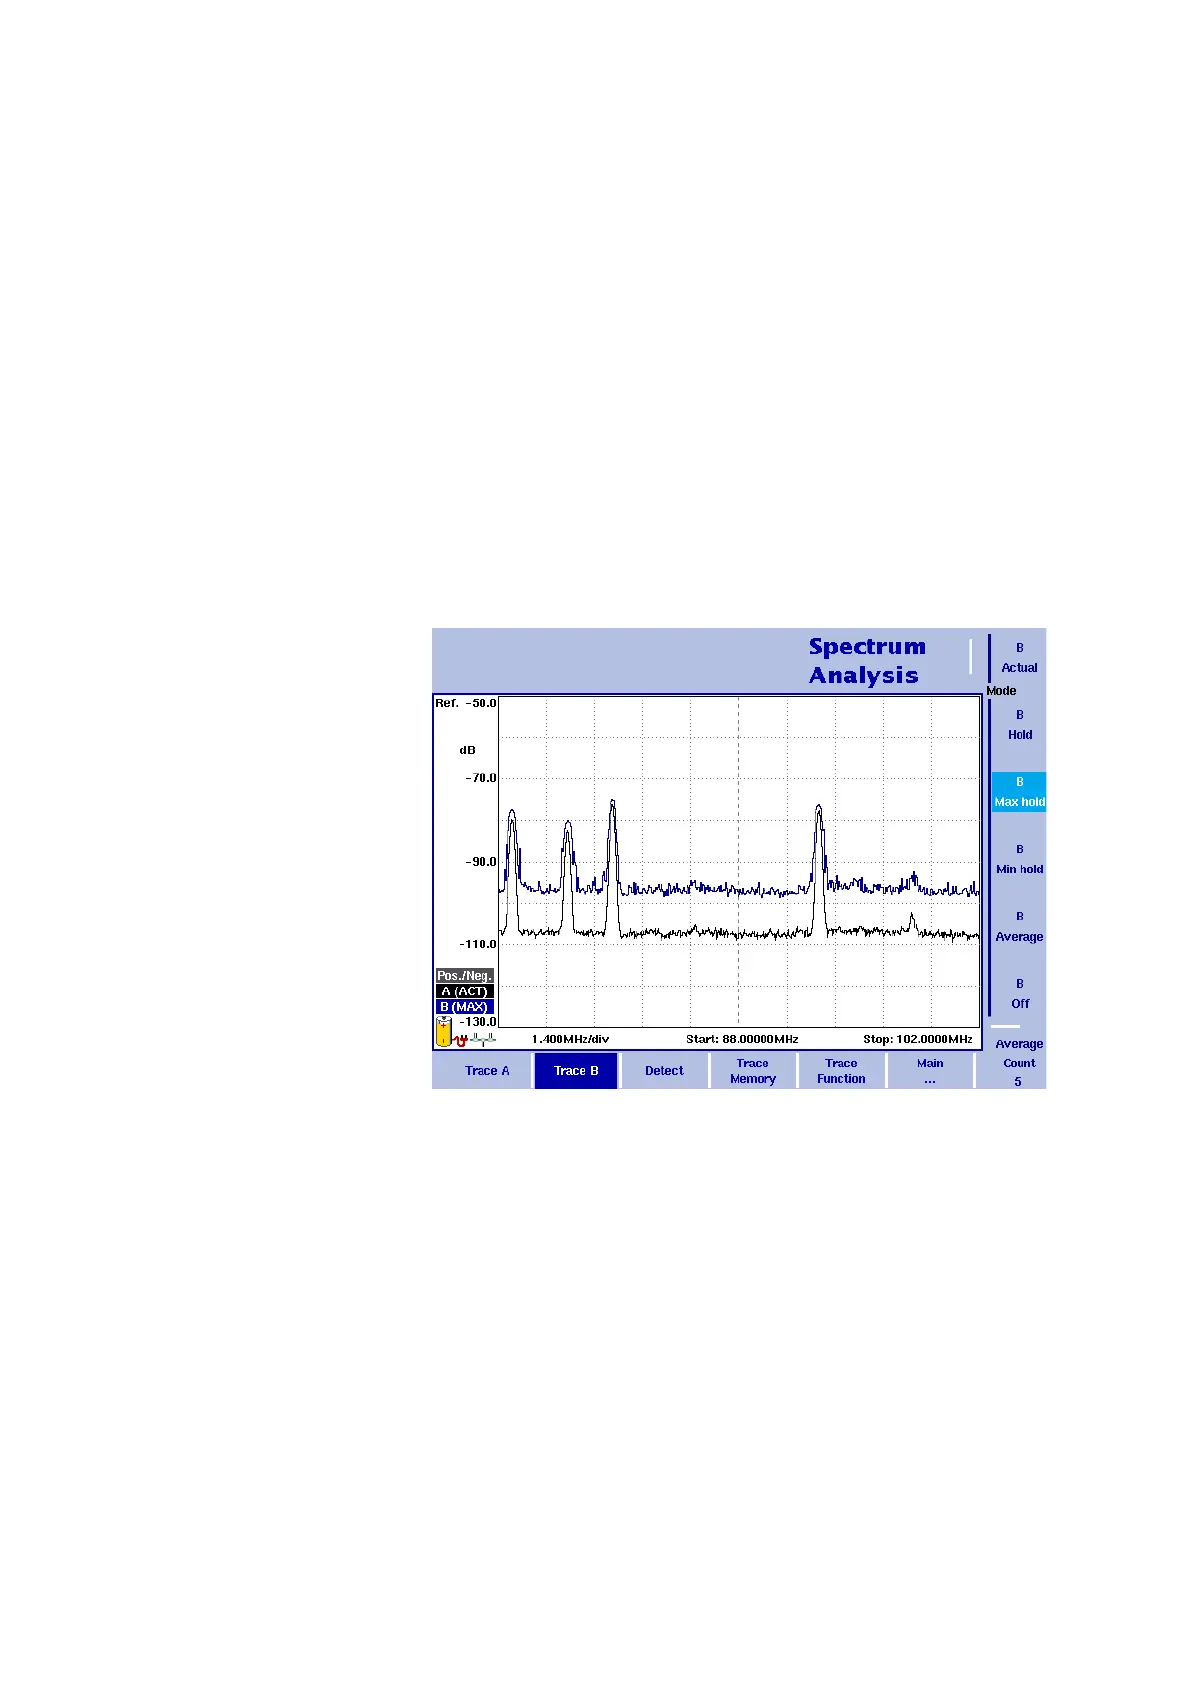Click the Spectrum Analysis title
The height and width of the screenshot is (1684, 1190).
click(866, 660)
